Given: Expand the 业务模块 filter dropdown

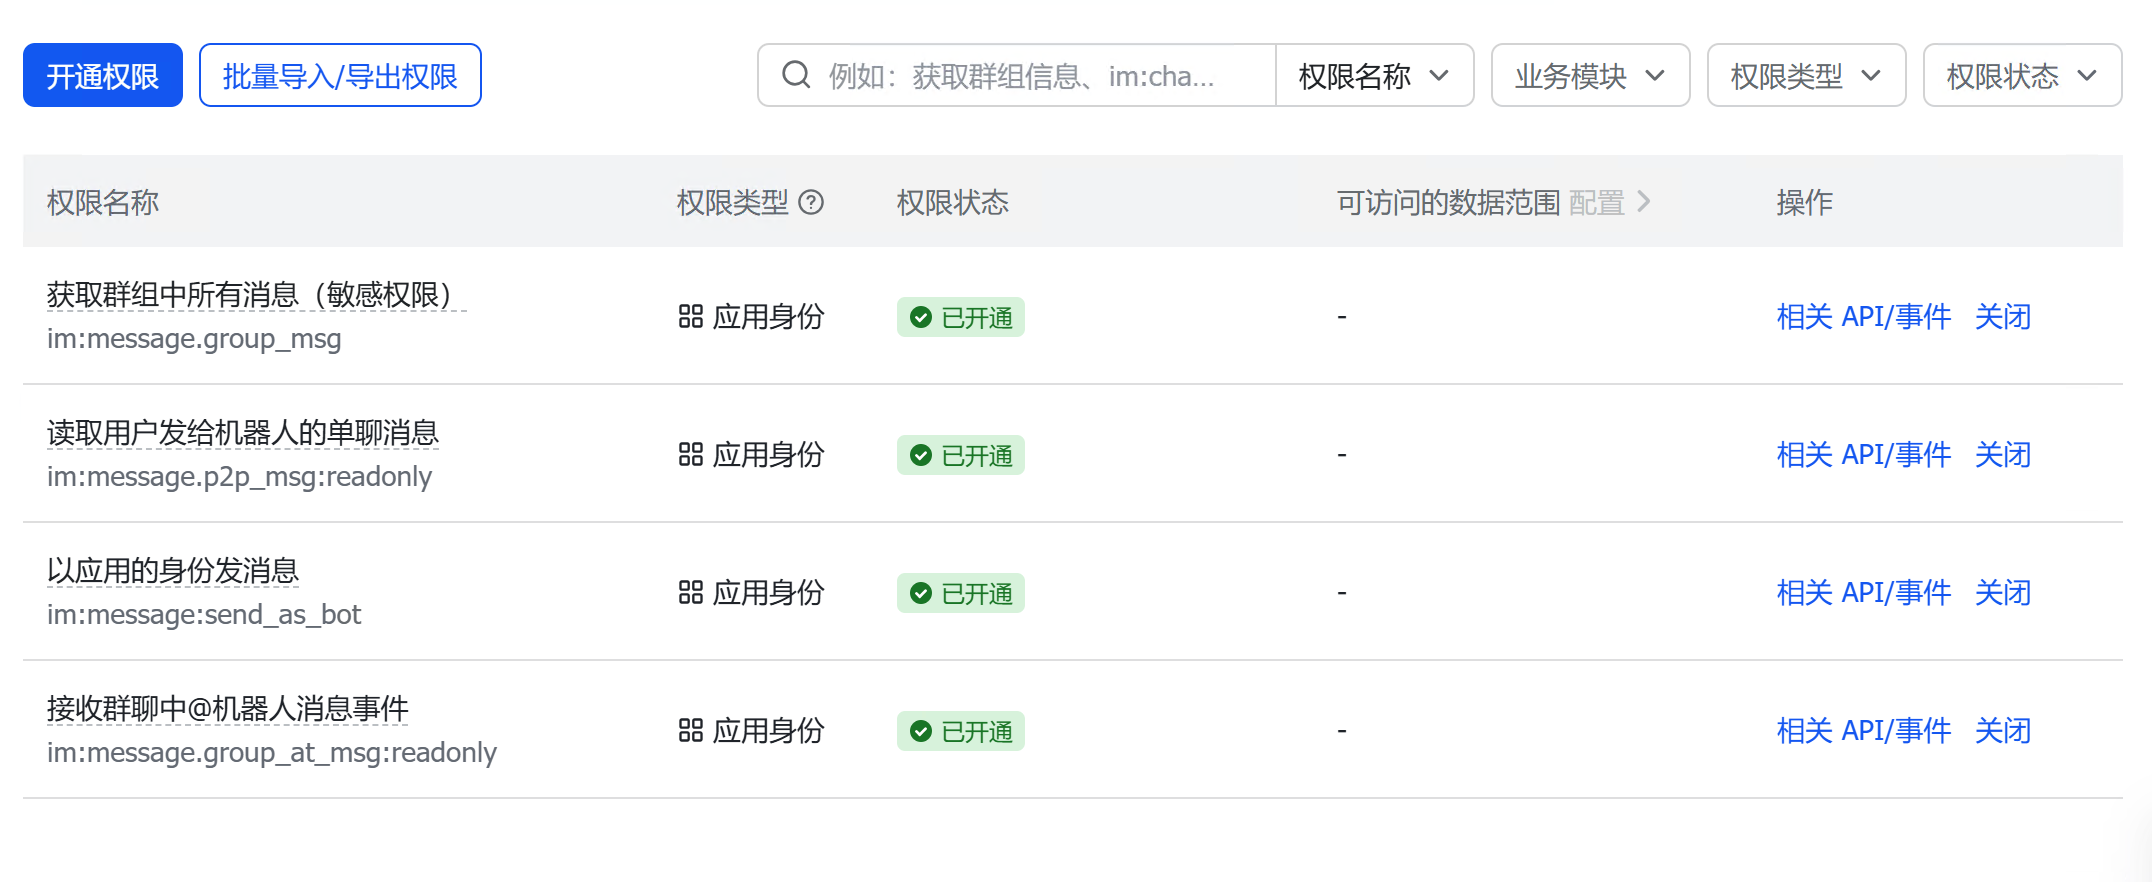Looking at the screenshot, I should [x=1590, y=76].
